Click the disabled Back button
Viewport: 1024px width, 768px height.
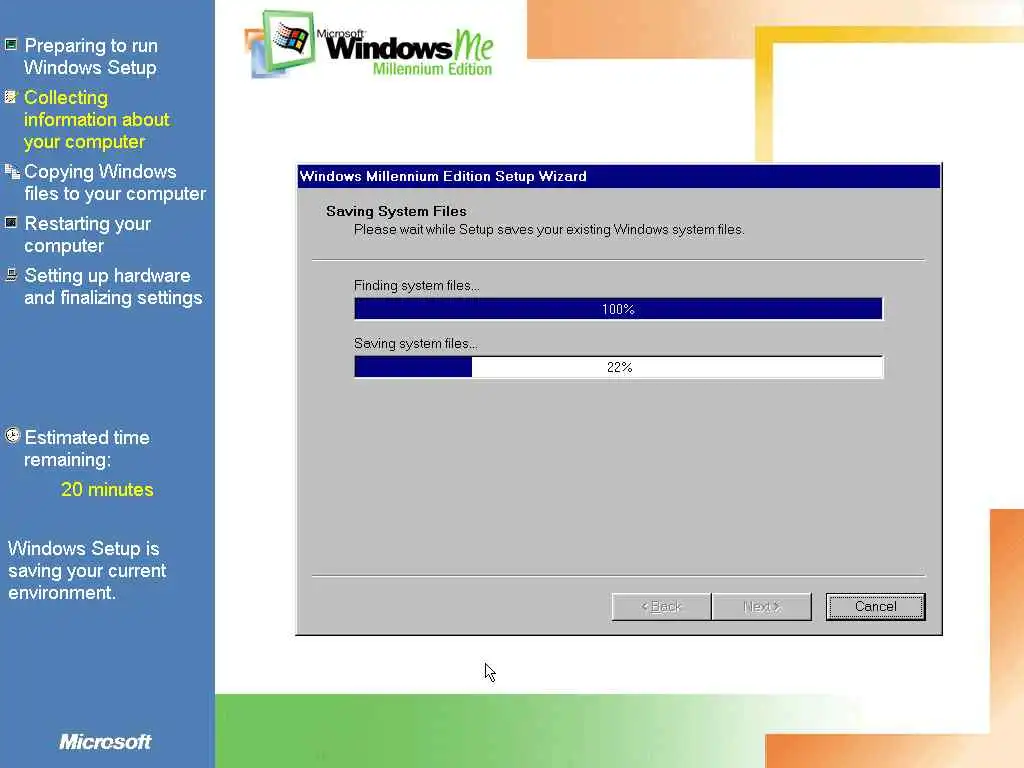[661, 607]
